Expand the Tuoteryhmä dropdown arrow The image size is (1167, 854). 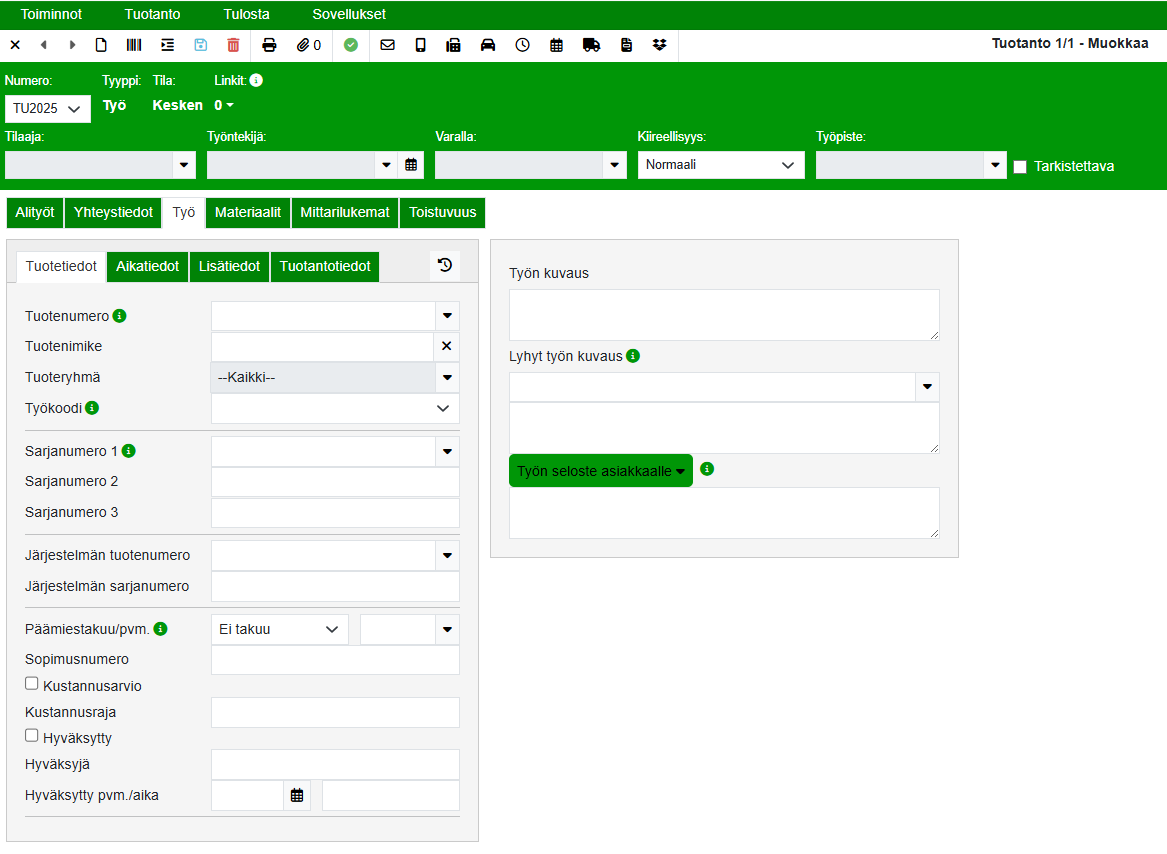[x=447, y=377]
